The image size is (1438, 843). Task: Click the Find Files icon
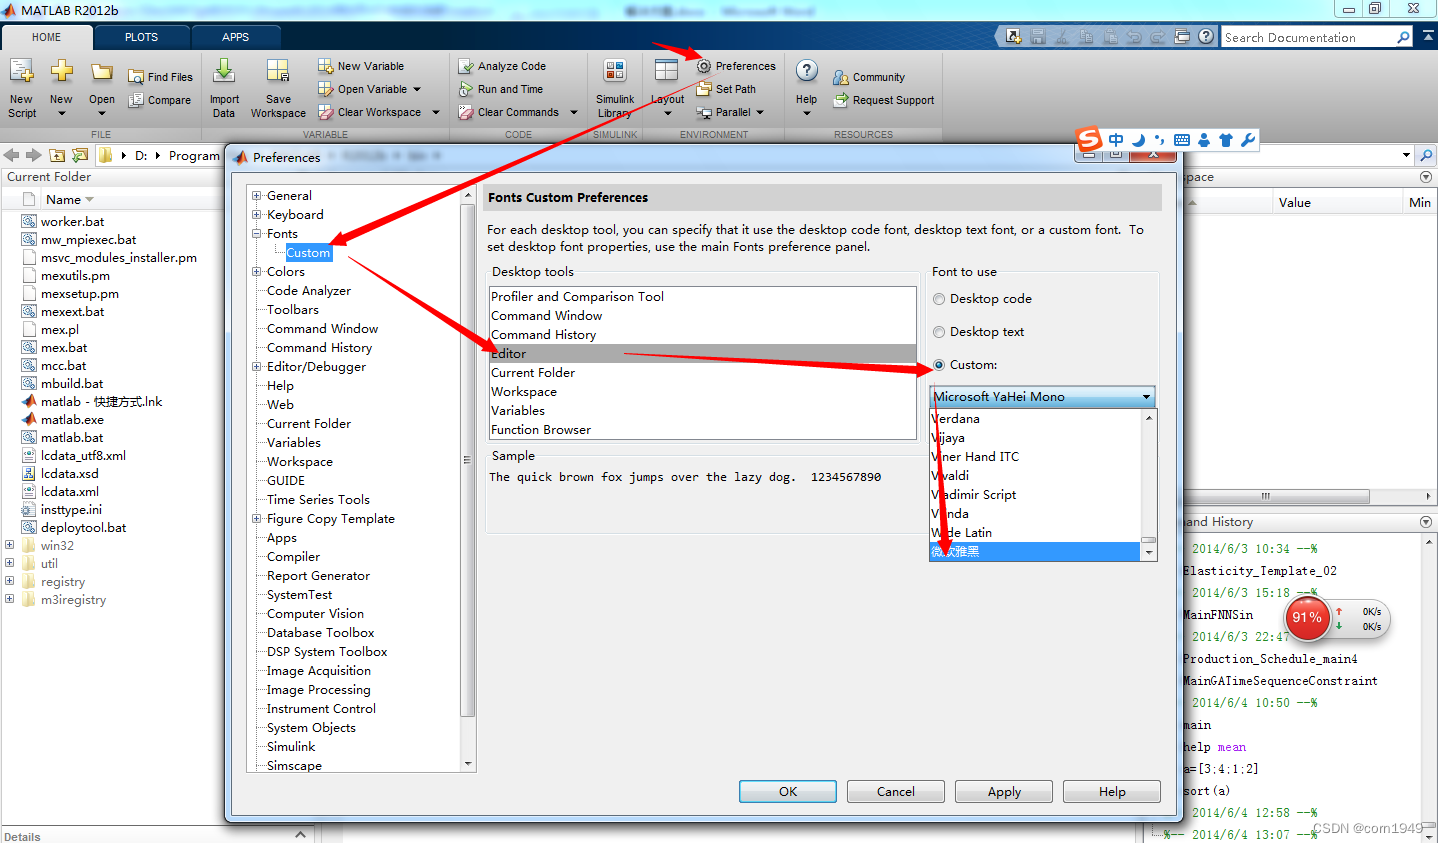(x=136, y=77)
